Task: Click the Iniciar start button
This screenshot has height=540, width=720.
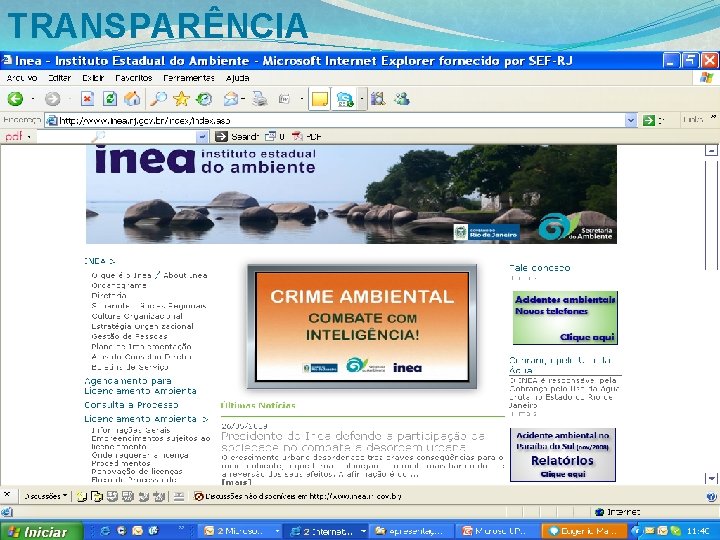Action: 41,531
